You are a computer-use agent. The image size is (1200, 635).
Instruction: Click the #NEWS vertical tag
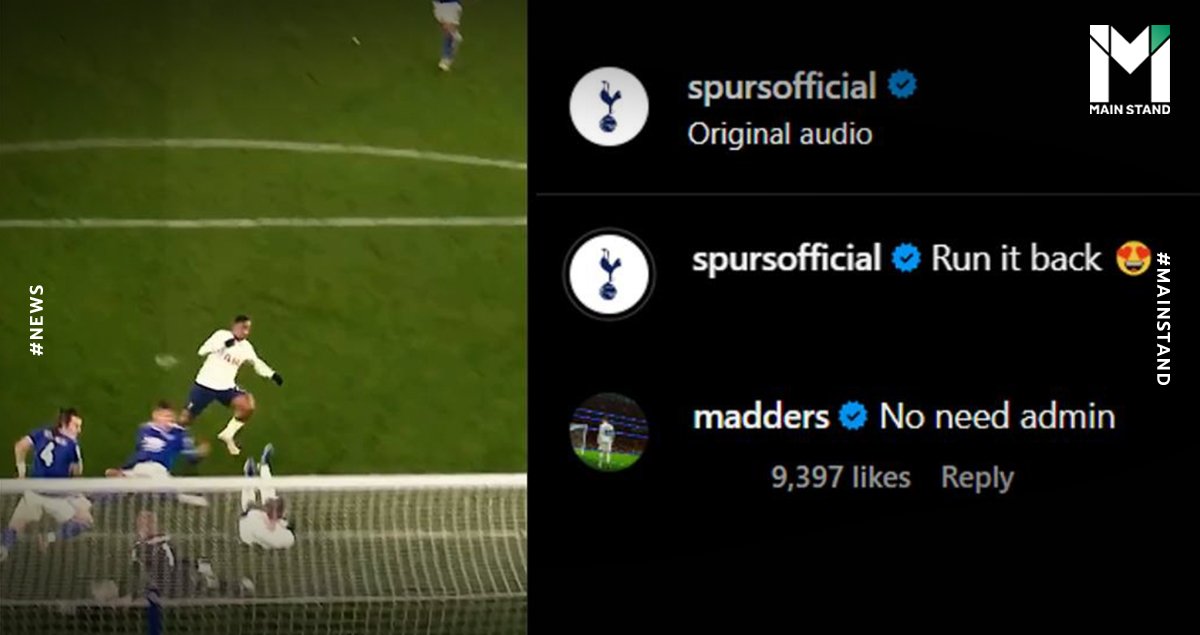click(x=37, y=320)
